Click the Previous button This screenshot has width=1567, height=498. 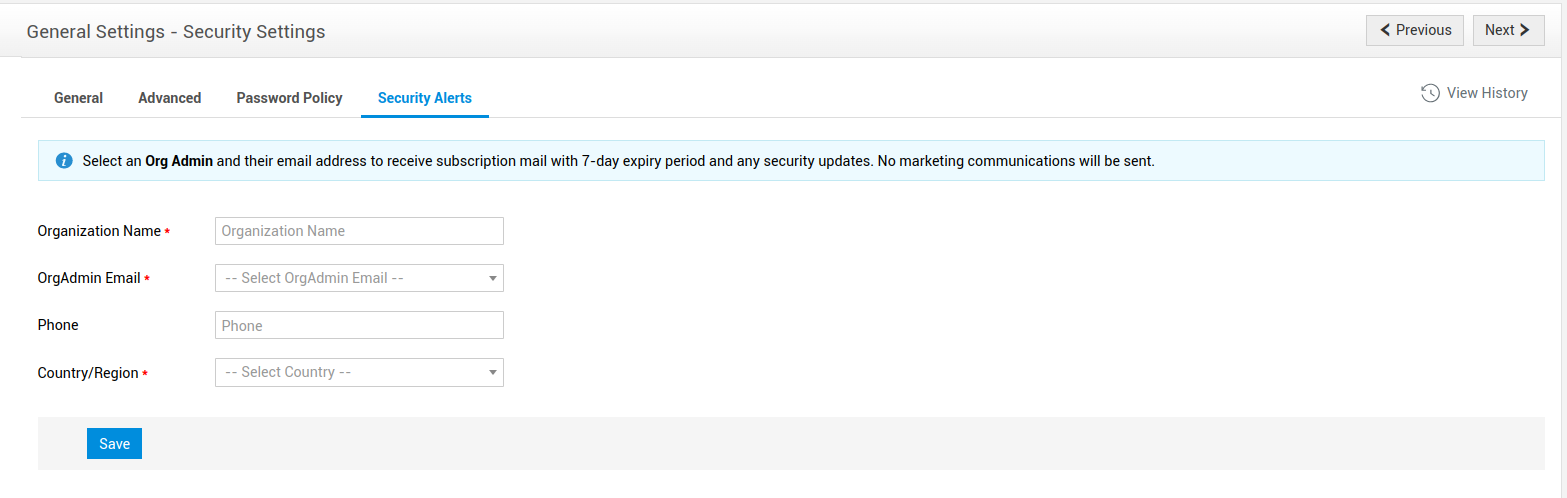coord(1415,30)
